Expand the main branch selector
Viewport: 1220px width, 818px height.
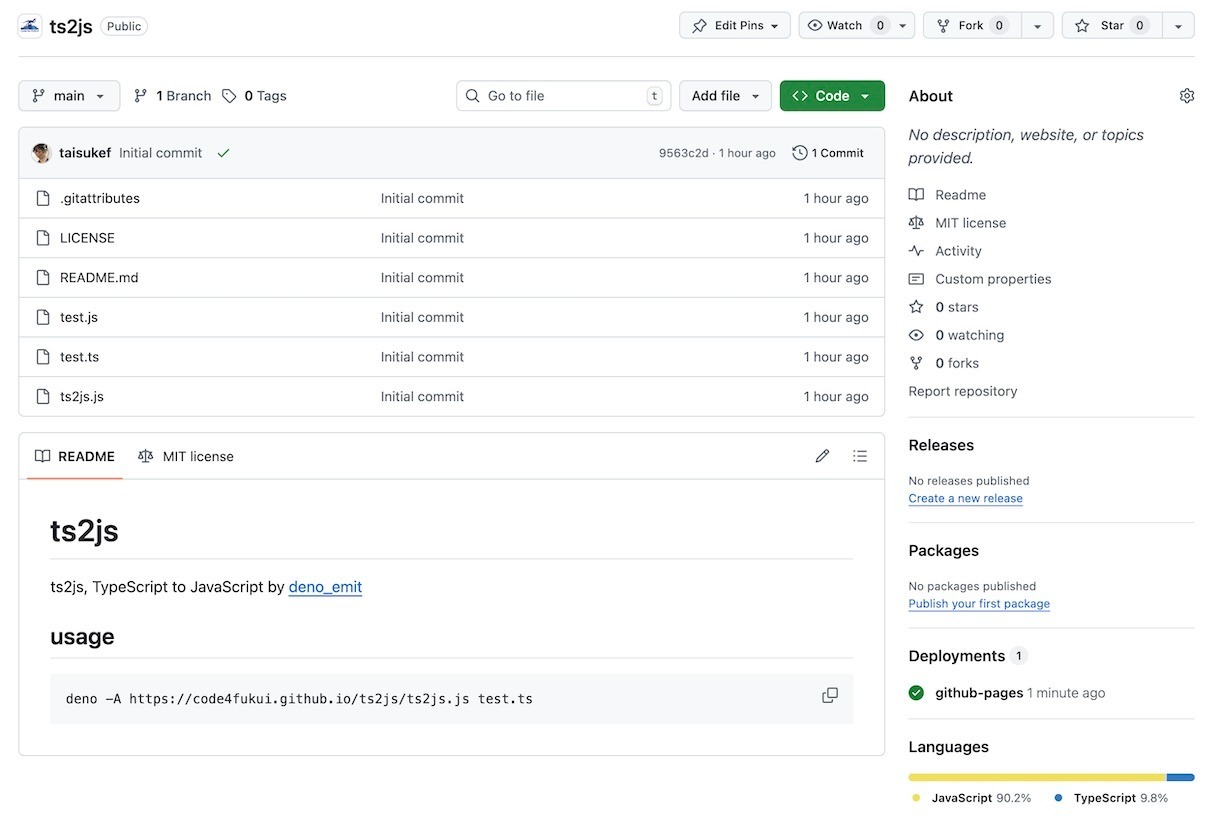click(x=69, y=96)
